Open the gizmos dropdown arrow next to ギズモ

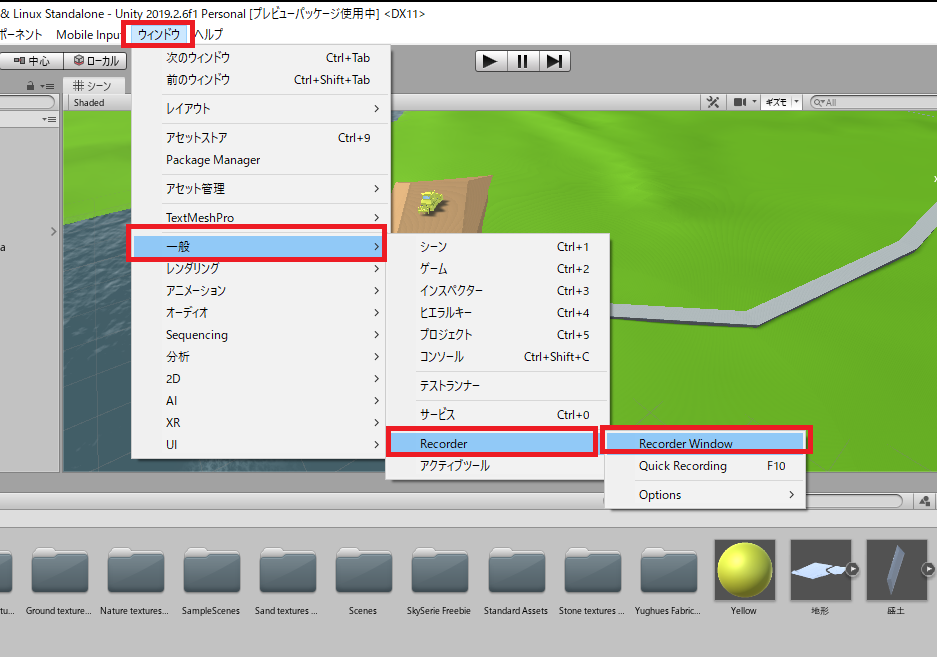tap(795, 101)
